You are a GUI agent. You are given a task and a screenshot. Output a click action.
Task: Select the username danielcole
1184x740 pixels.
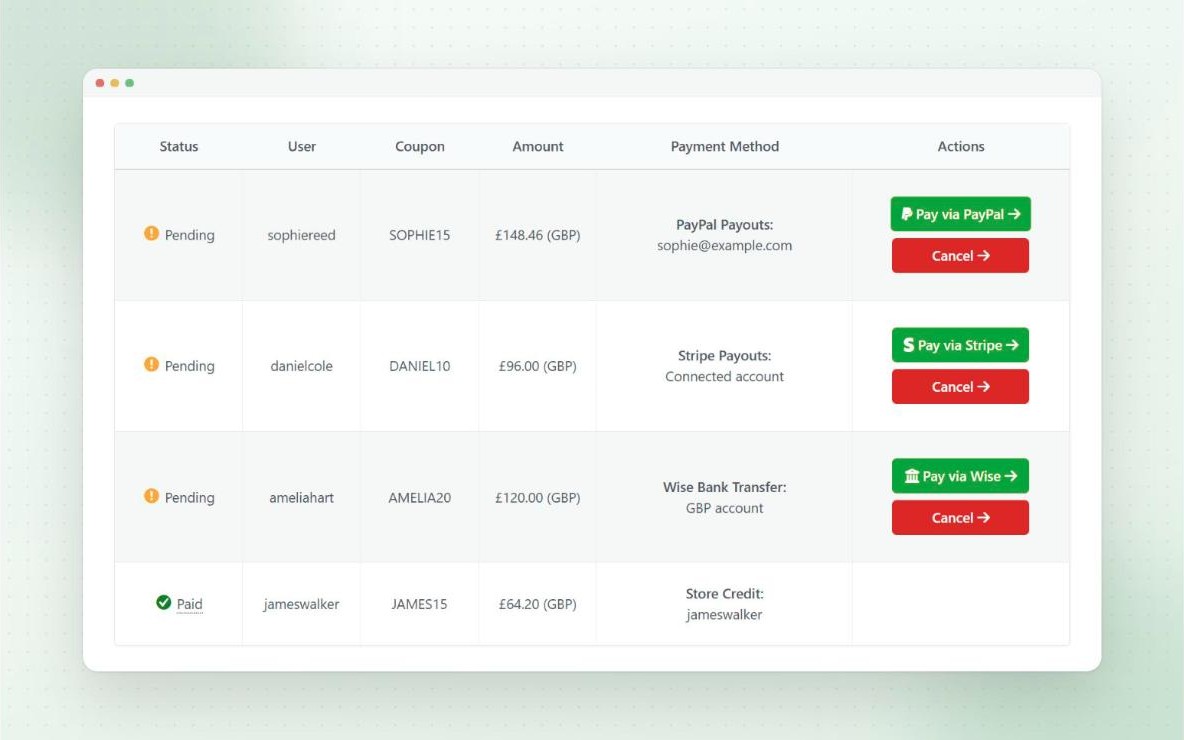(x=301, y=366)
